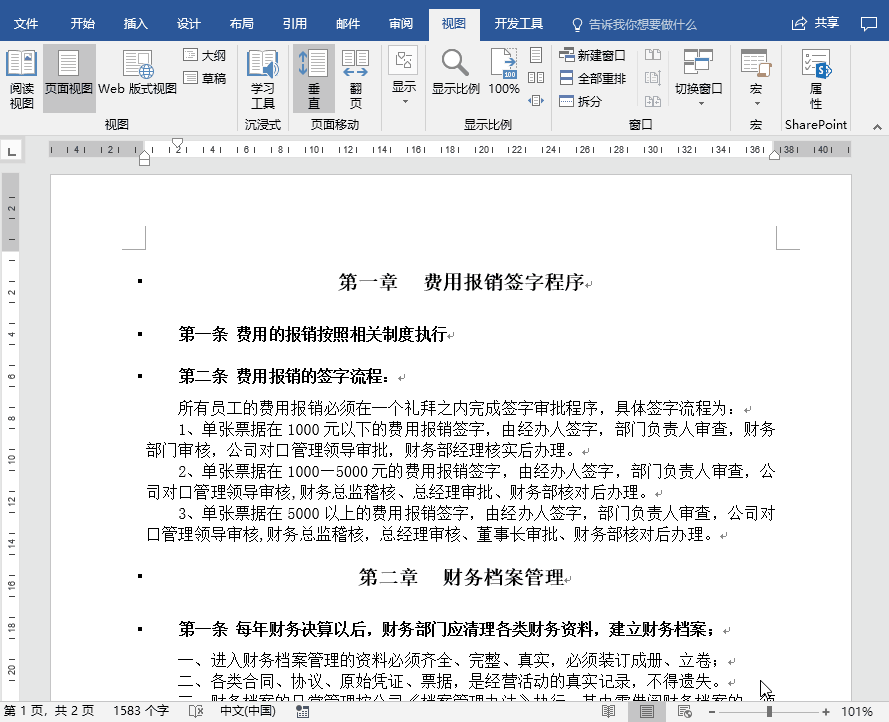Viewport: 889px width, 722px height.
Task: Click the word count 1583 个字
Action: (141, 711)
